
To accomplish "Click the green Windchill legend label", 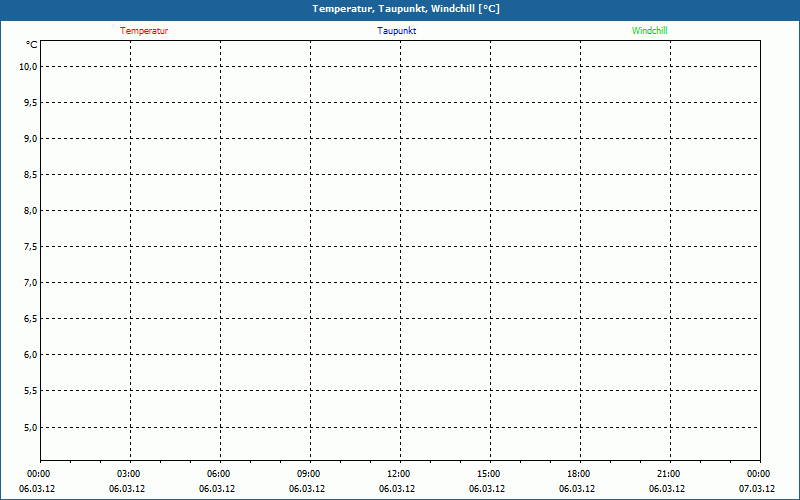I will [649, 31].
